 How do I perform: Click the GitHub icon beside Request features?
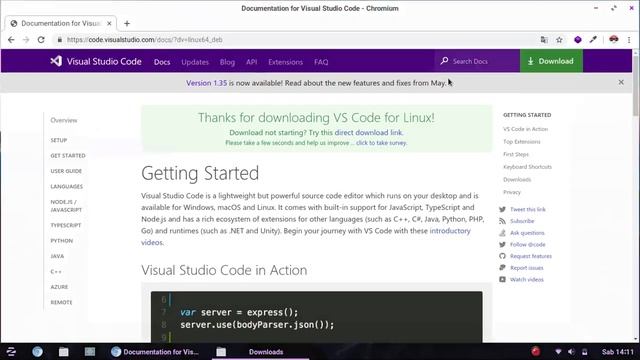pos(502,256)
